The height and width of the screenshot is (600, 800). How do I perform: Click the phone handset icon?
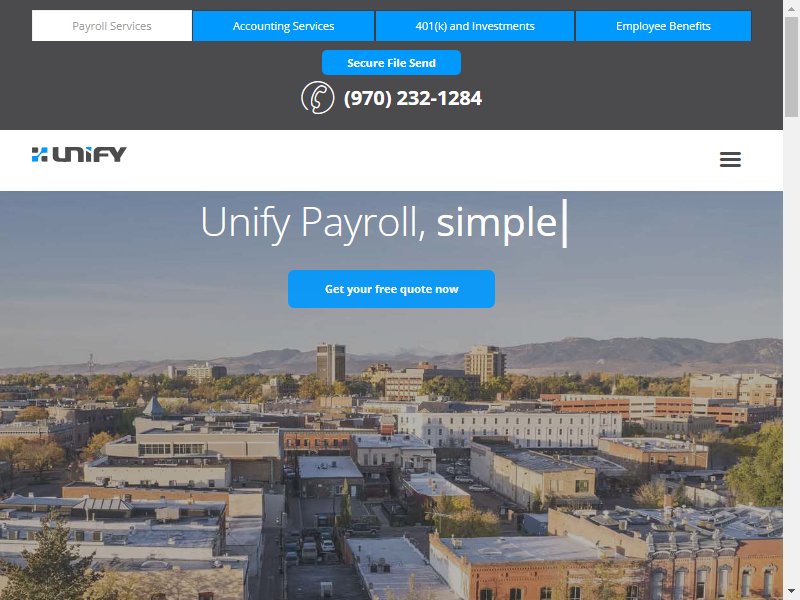[317, 97]
